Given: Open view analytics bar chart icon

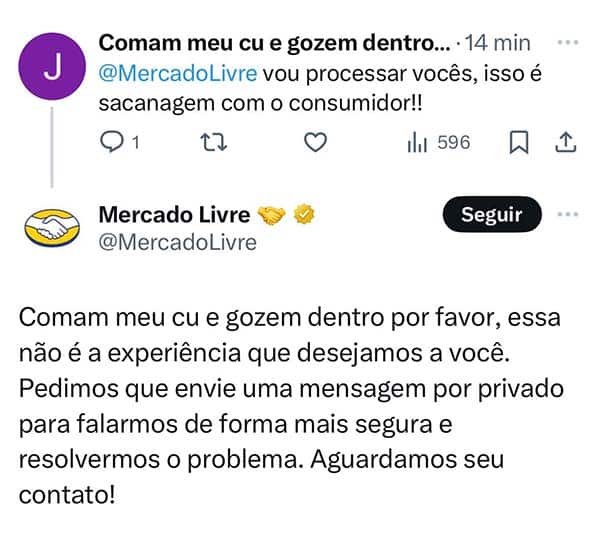Looking at the screenshot, I should pyautogui.click(x=417, y=143).
